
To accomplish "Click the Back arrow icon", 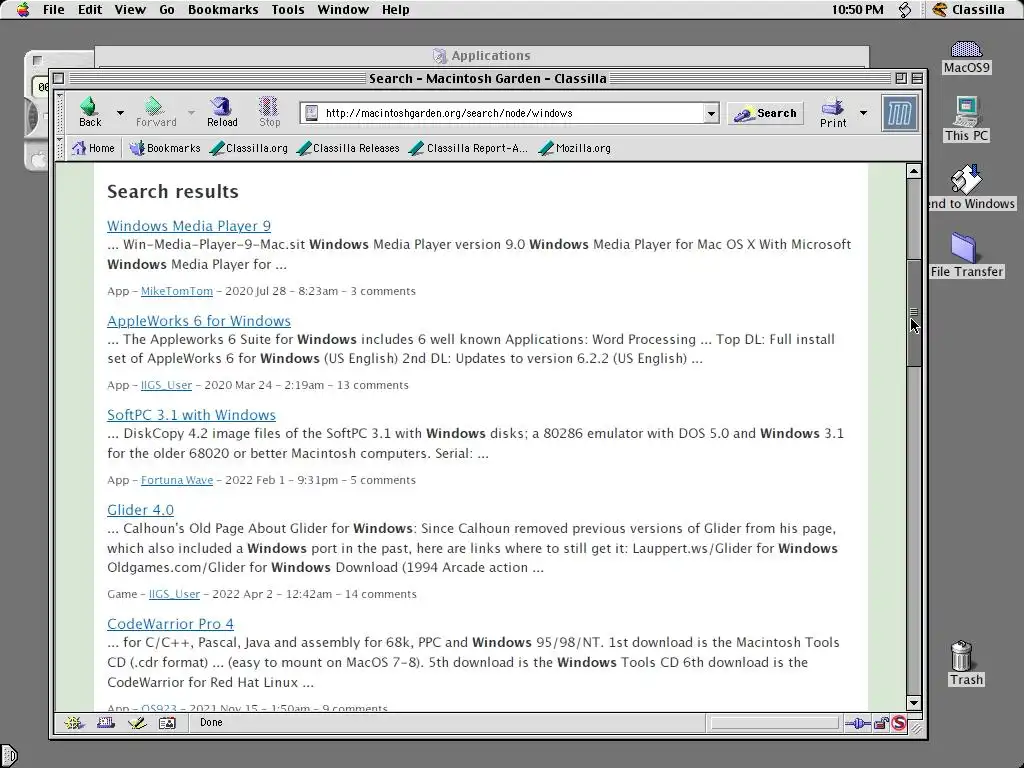I will pyautogui.click(x=89, y=106).
